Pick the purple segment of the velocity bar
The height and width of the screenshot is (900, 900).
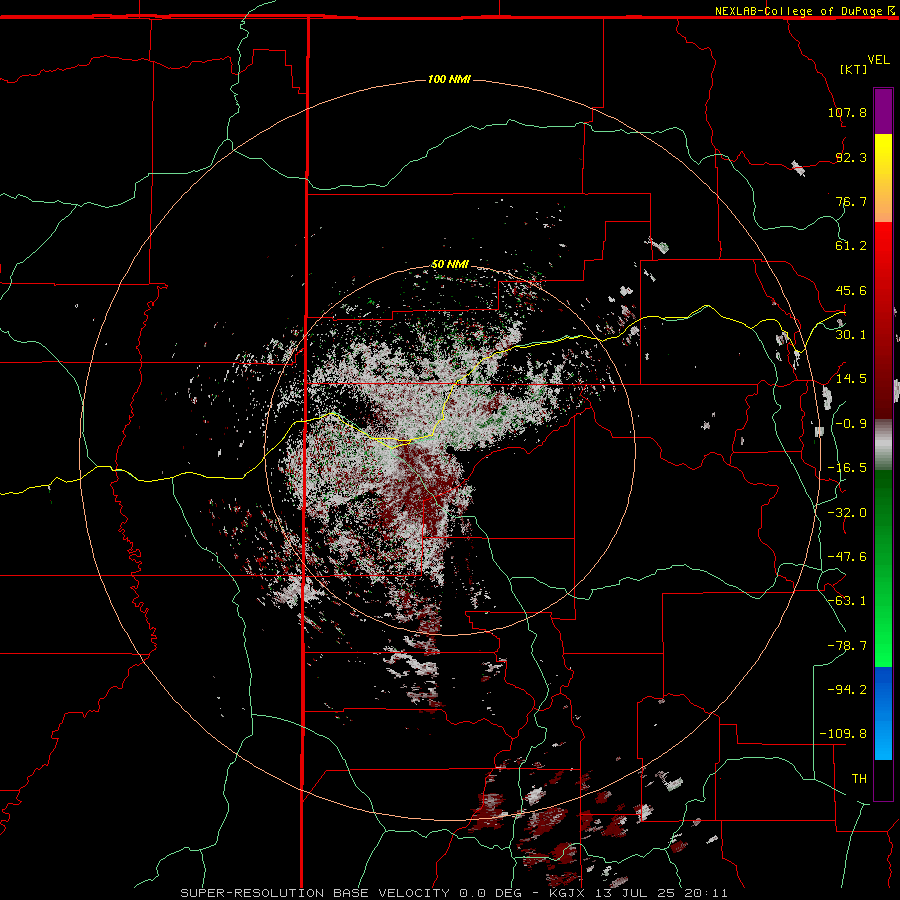click(x=883, y=112)
